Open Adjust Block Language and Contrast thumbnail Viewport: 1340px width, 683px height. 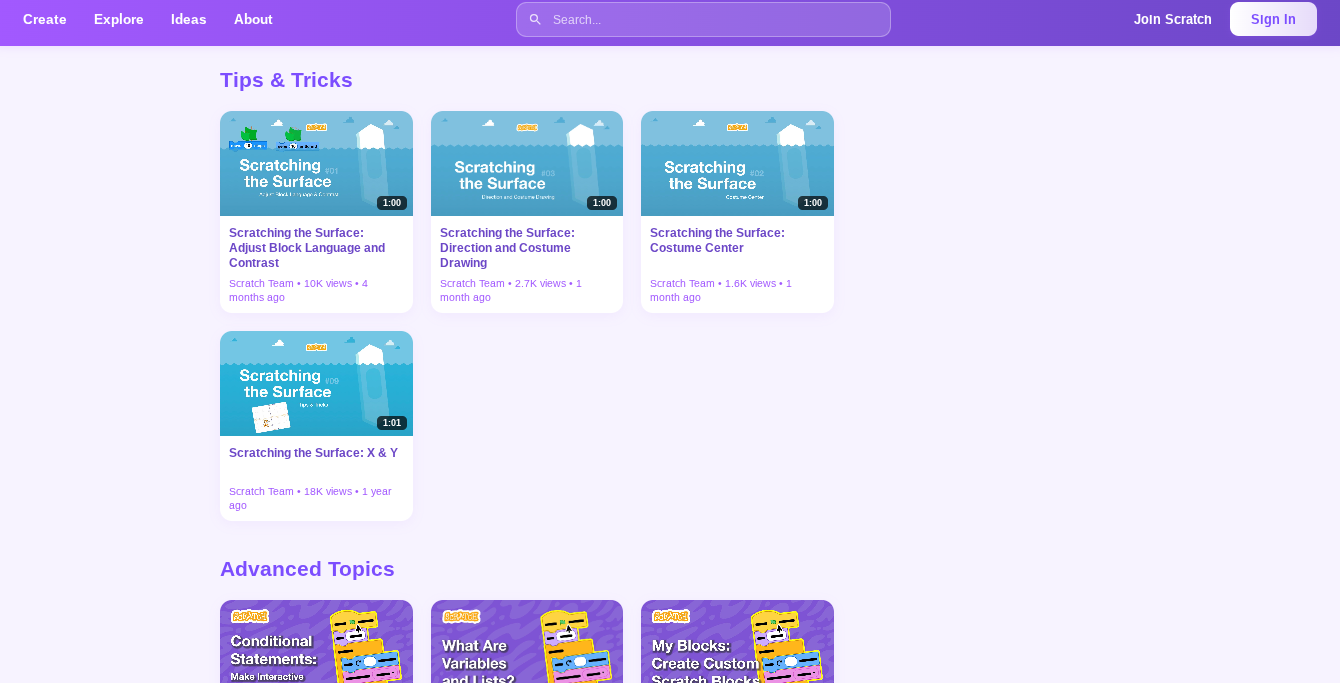click(x=316, y=163)
